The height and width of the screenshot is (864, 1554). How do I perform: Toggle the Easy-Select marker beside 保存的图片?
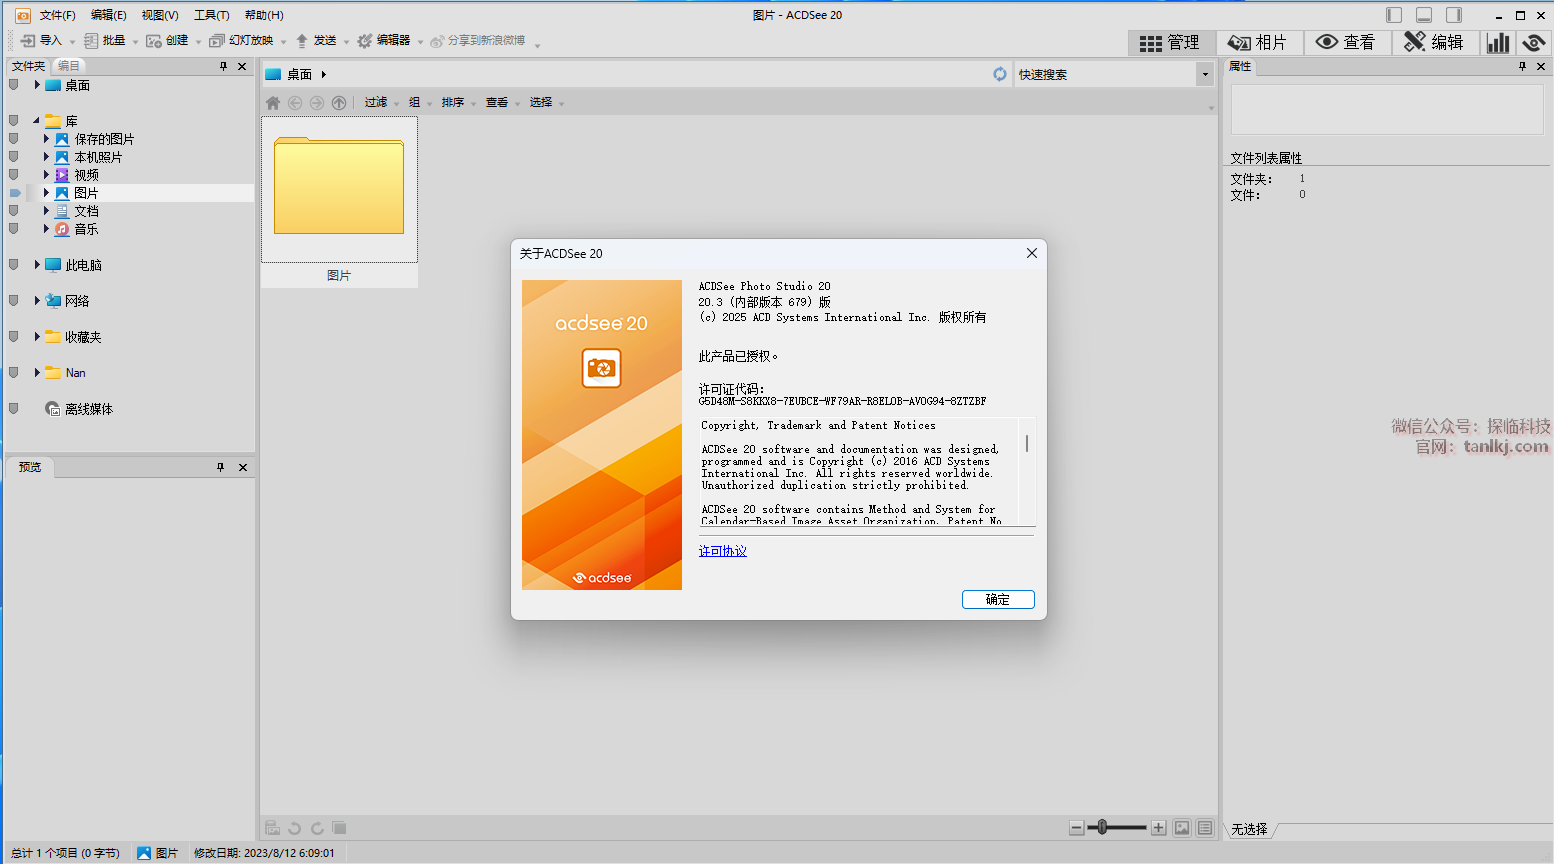(x=14, y=139)
